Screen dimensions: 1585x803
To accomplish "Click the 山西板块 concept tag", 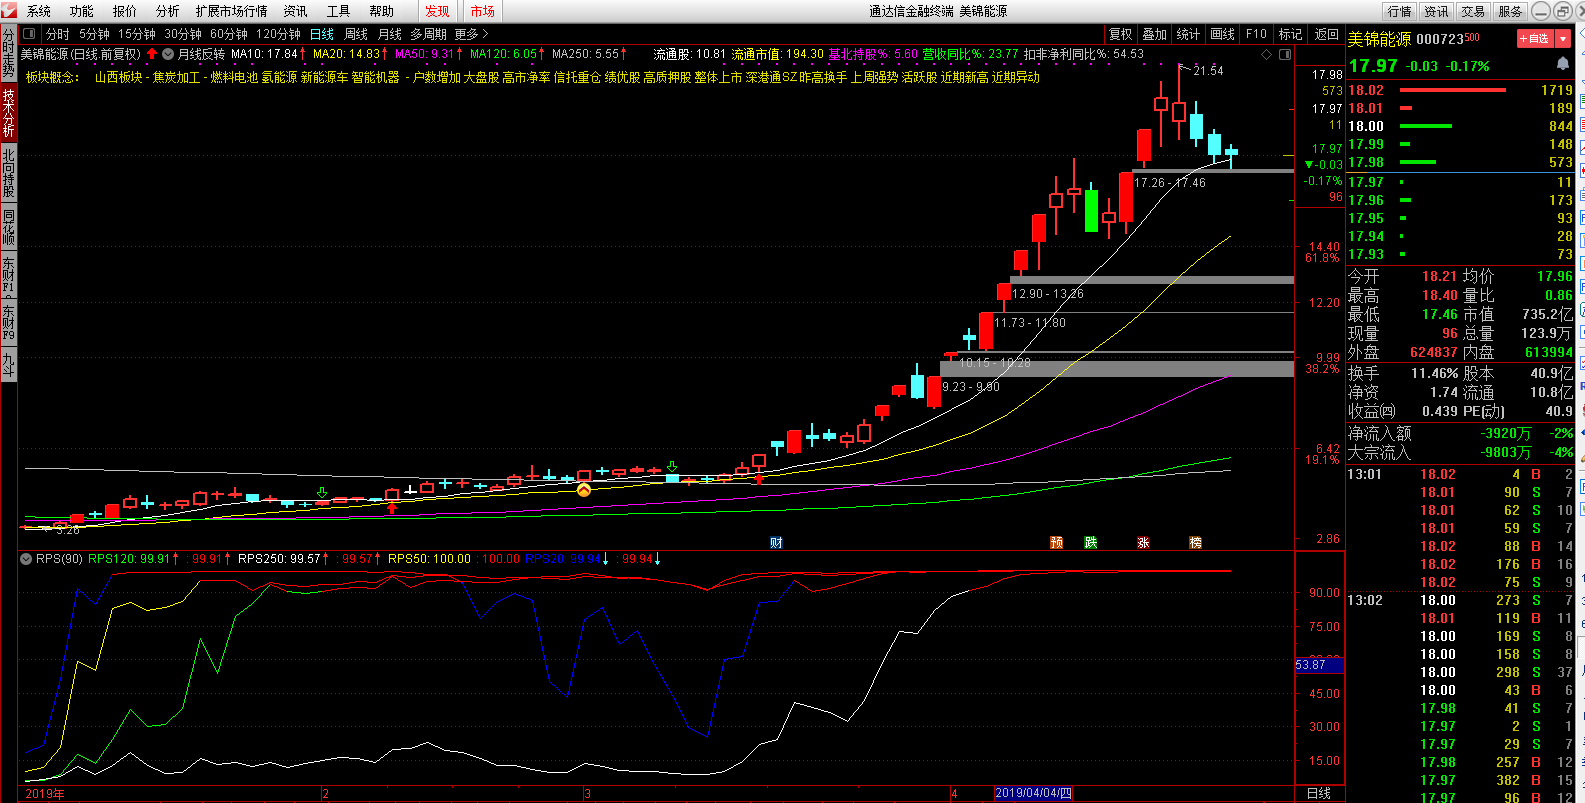I will tap(119, 77).
